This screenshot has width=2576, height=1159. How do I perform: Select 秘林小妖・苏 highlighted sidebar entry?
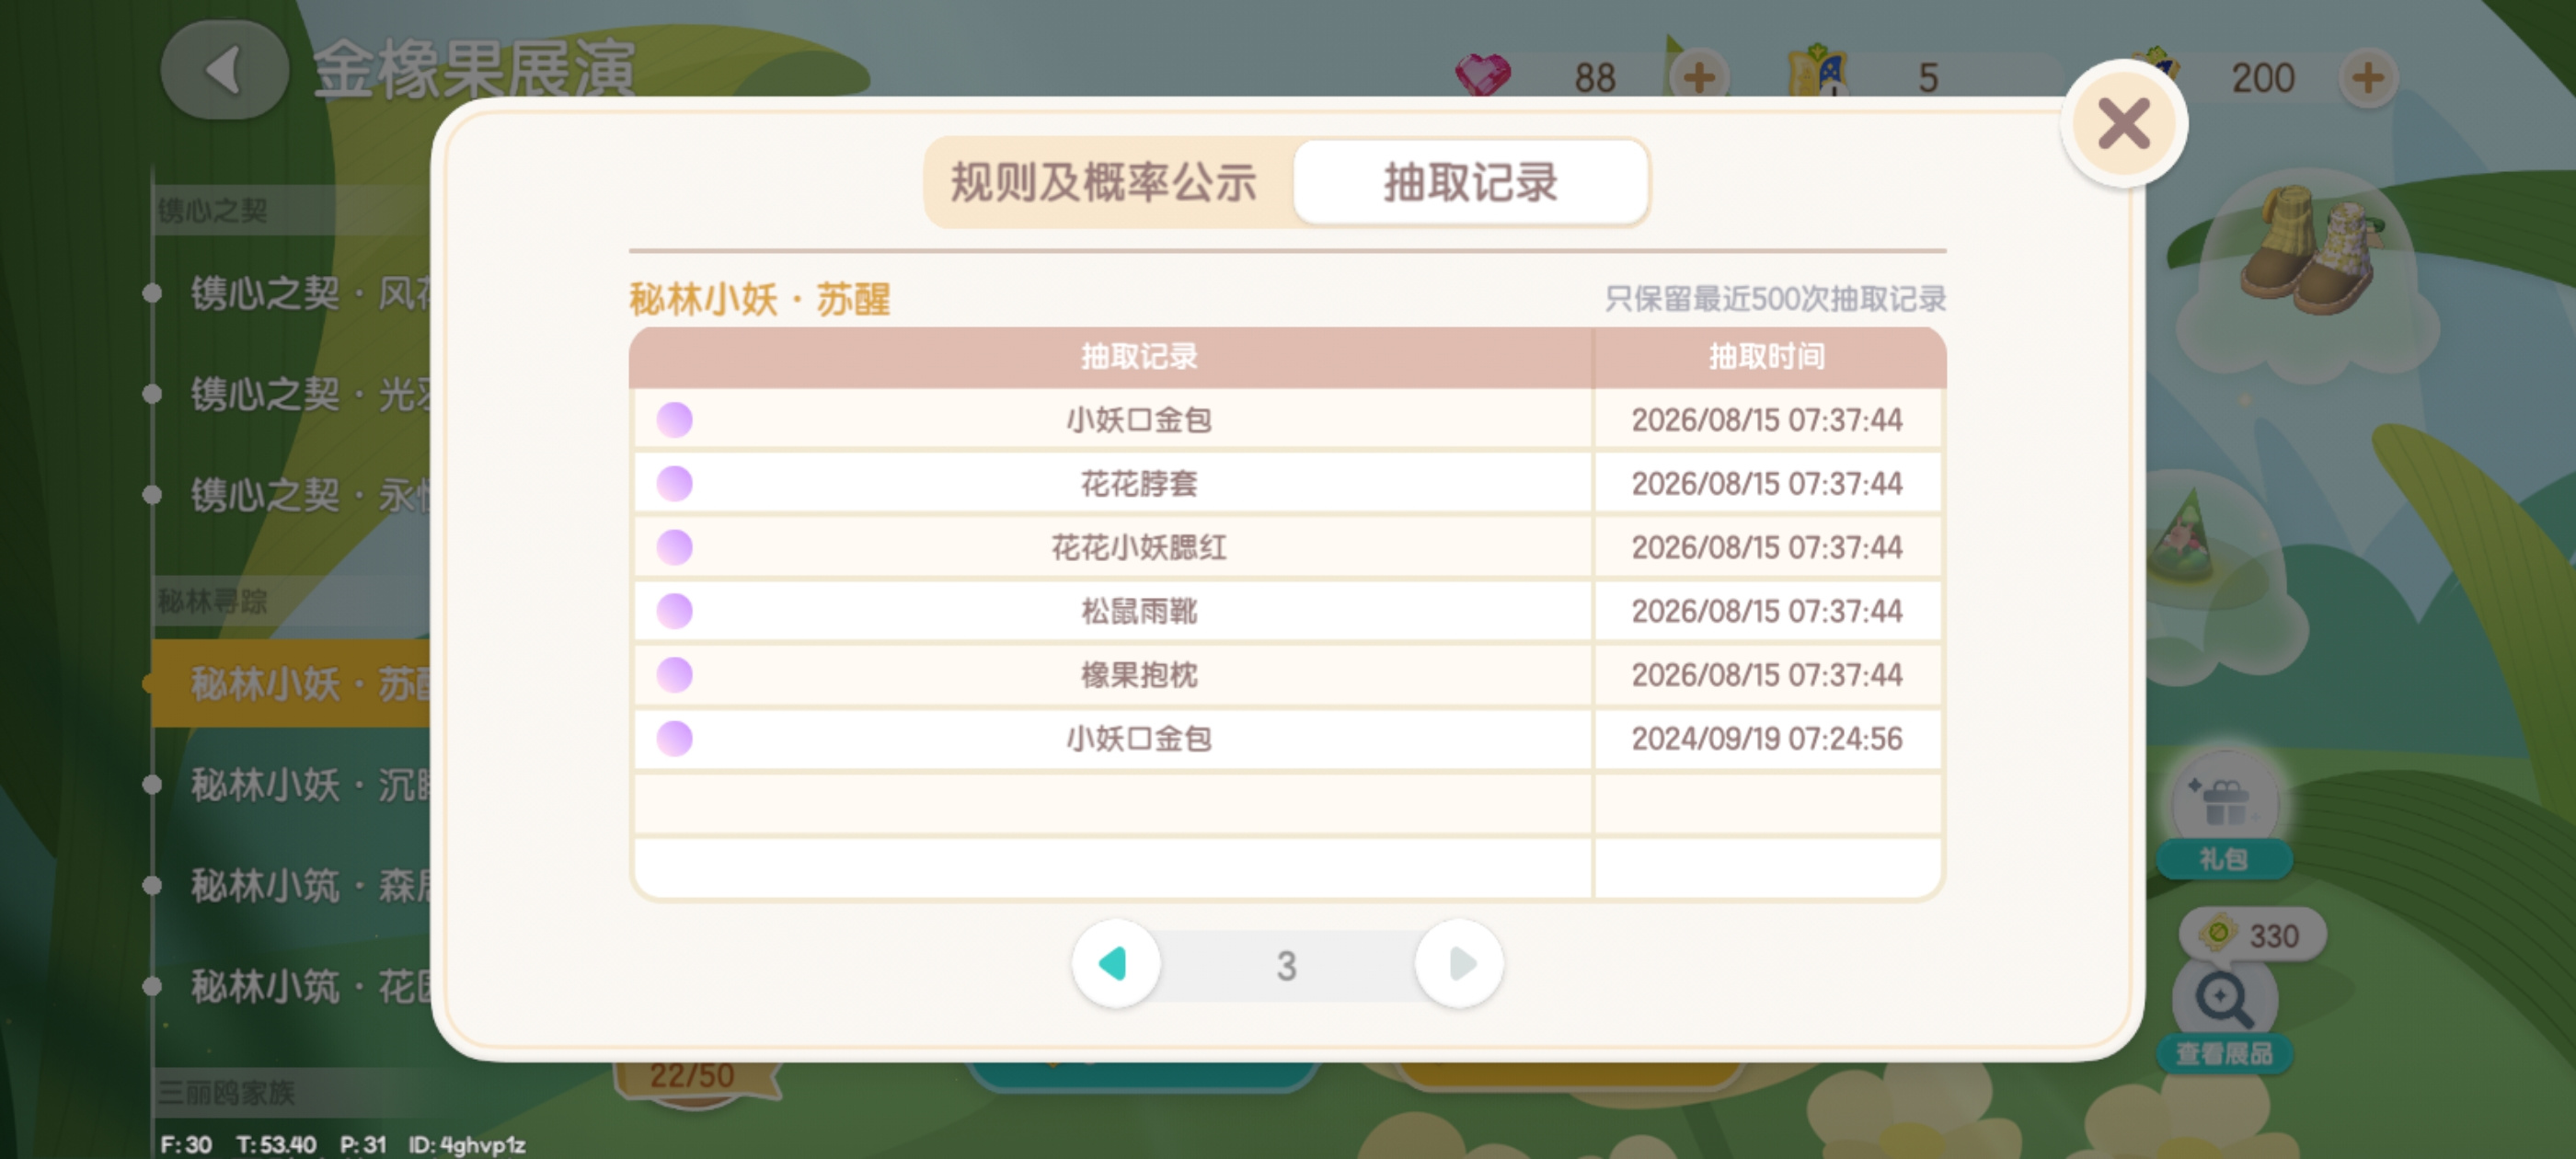tap(292, 684)
